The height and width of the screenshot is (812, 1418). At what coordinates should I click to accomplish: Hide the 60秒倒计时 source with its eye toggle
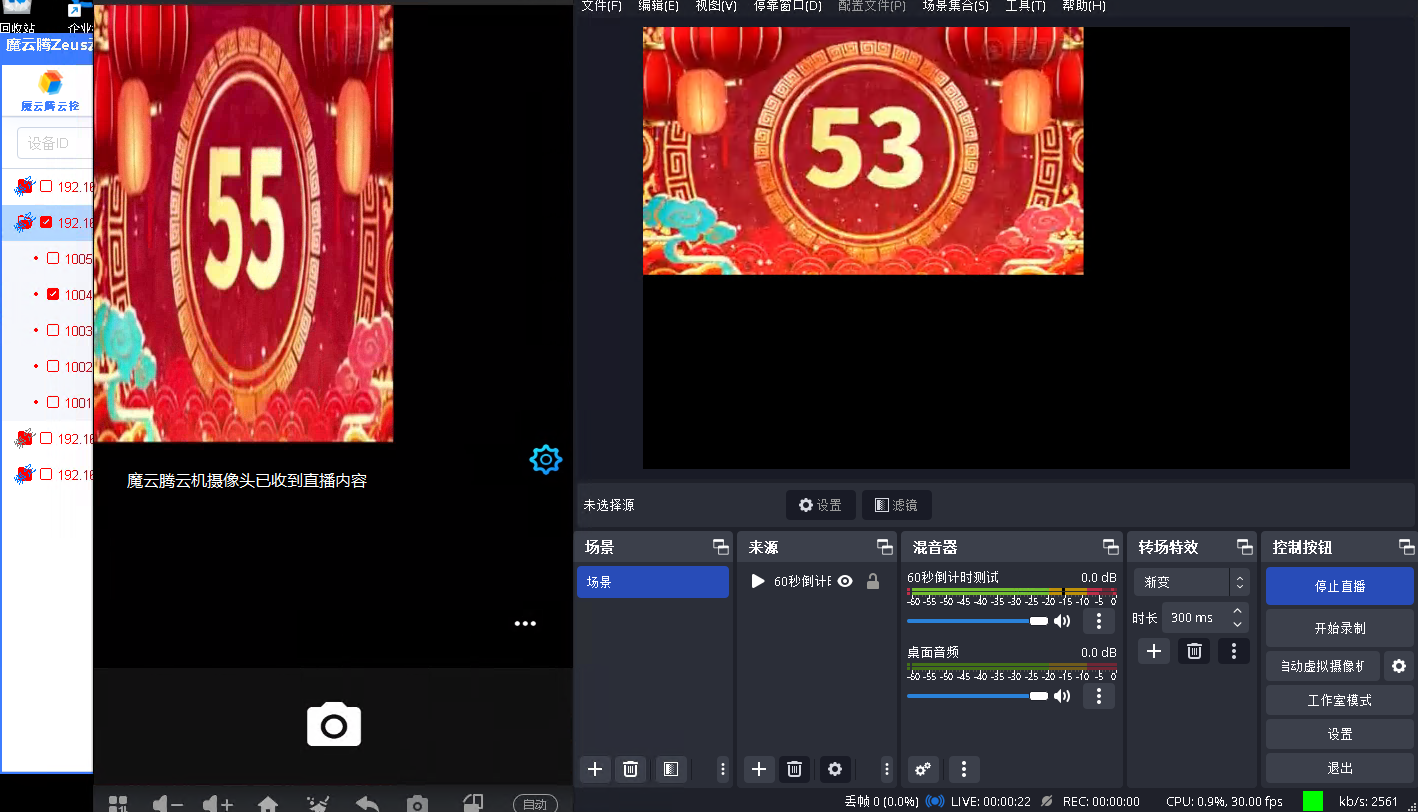[845, 580]
